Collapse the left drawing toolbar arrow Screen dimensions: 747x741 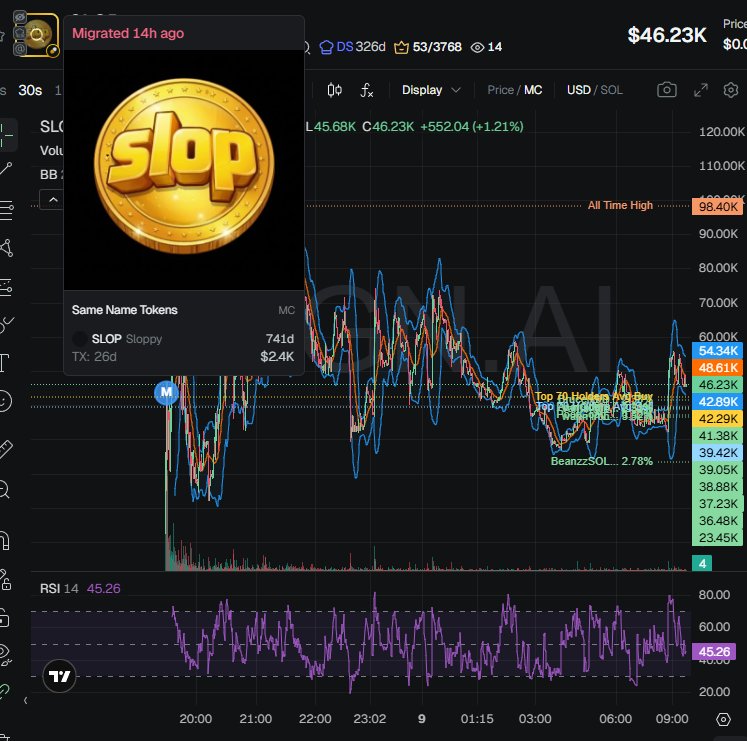coord(25,701)
